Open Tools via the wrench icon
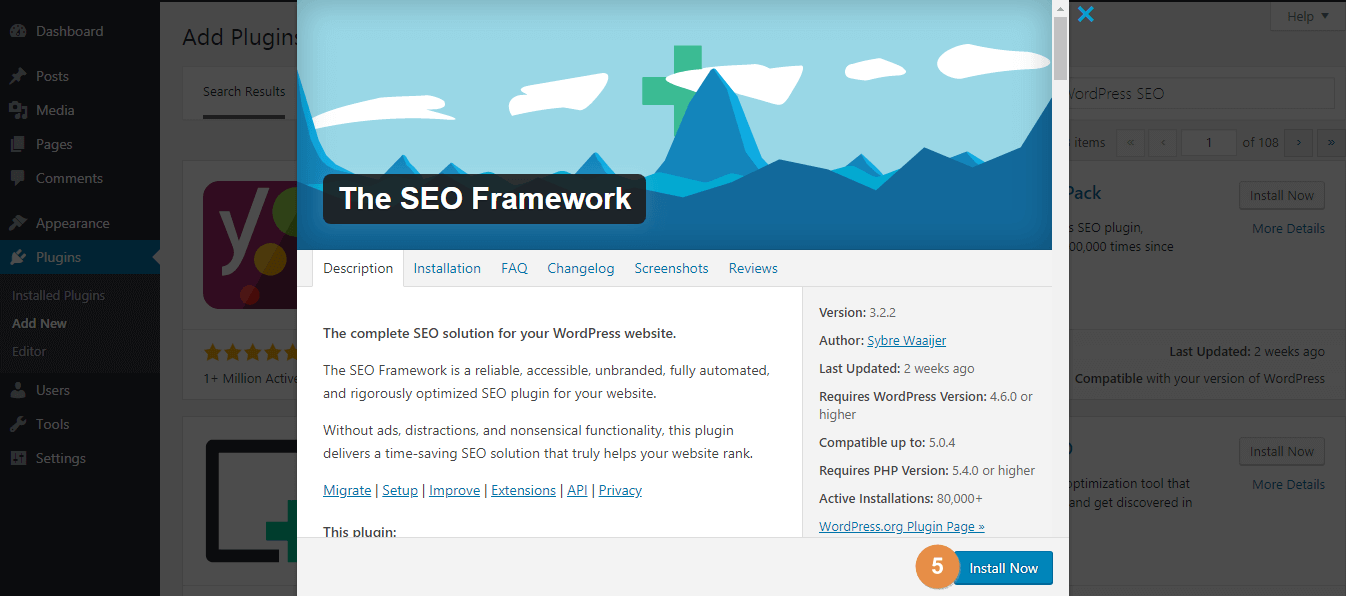This screenshot has width=1346, height=596. pos(18,424)
